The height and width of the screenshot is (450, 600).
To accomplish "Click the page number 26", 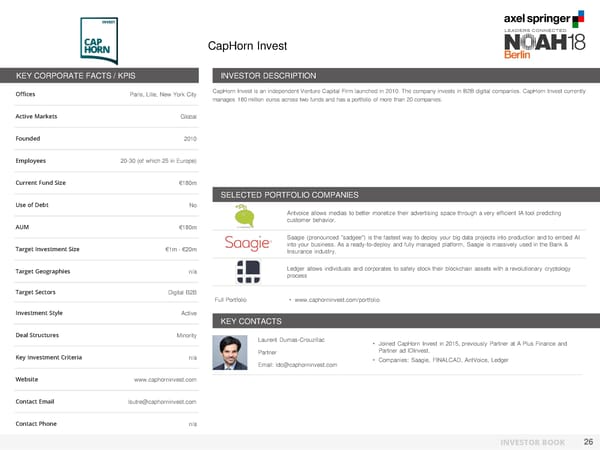I will tap(588, 441).
